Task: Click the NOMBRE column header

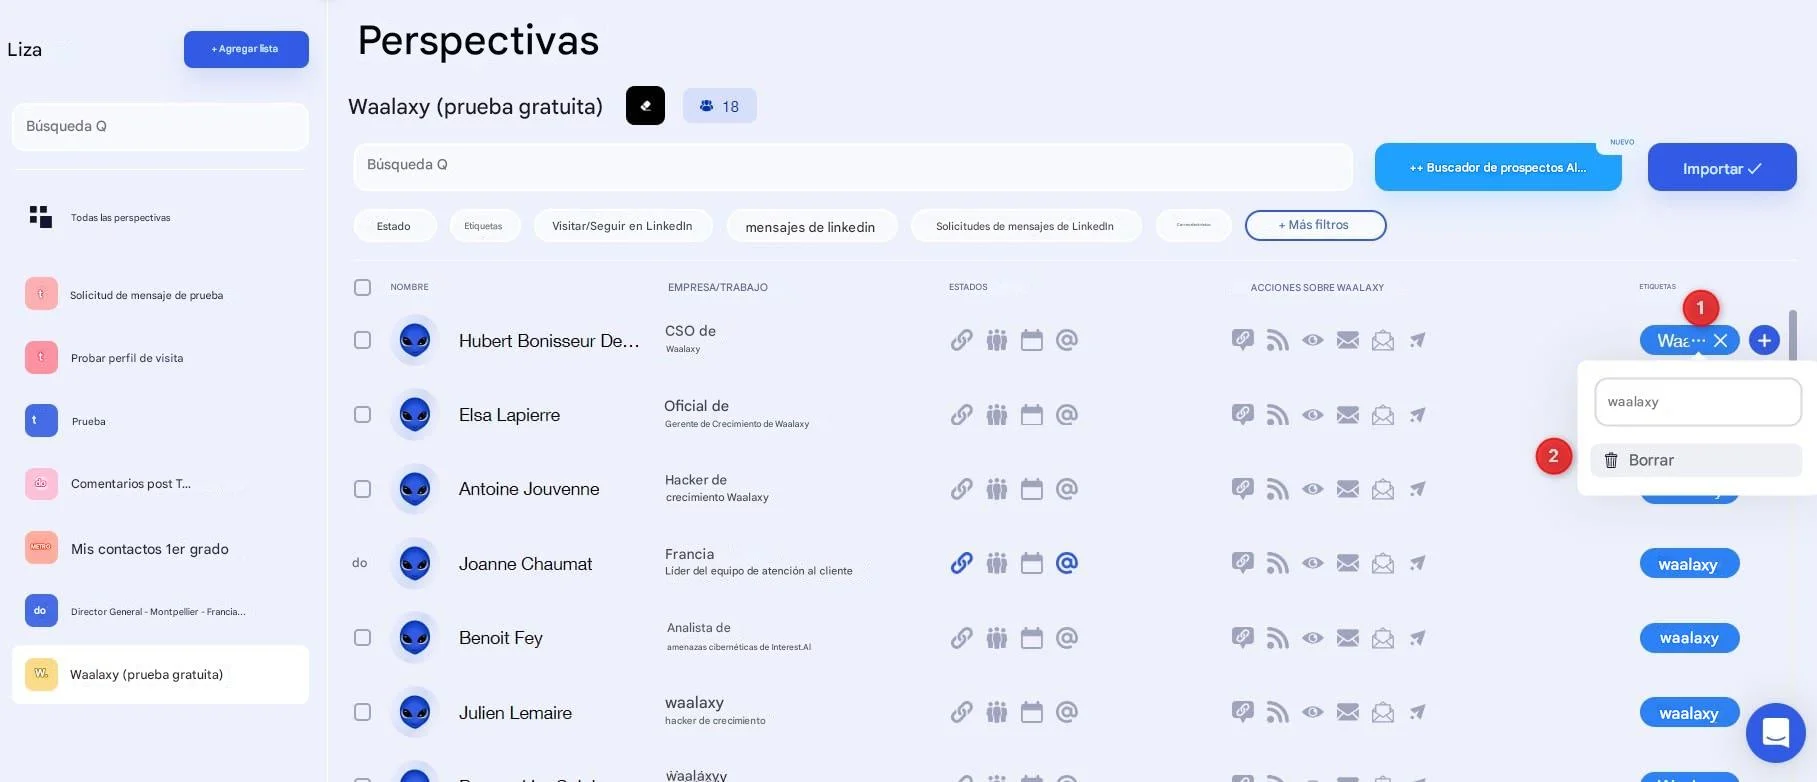Action: (409, 287)
